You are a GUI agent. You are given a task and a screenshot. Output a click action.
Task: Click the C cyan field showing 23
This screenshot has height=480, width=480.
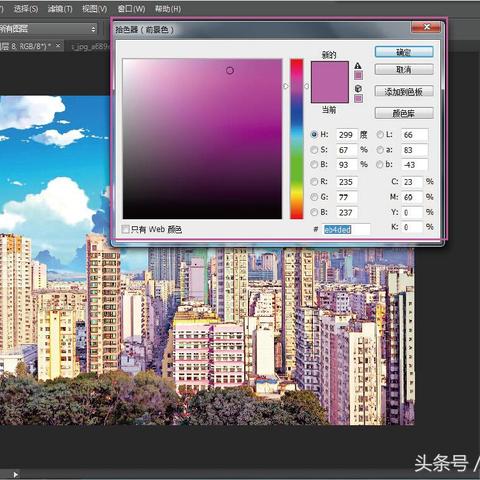[412, 182]
